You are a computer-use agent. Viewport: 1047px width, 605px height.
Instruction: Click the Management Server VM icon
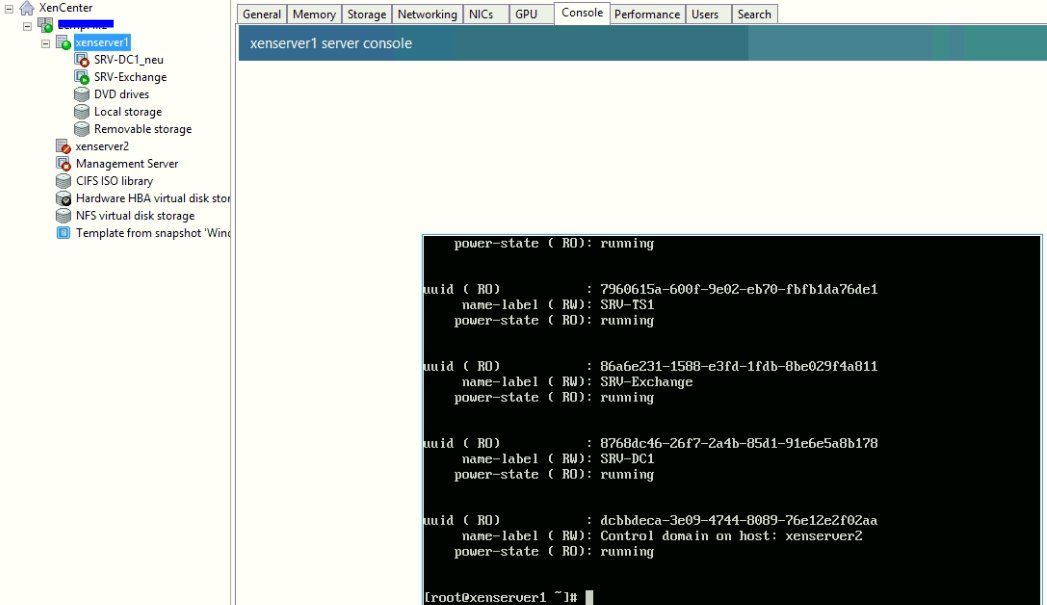tap(63, 164)
